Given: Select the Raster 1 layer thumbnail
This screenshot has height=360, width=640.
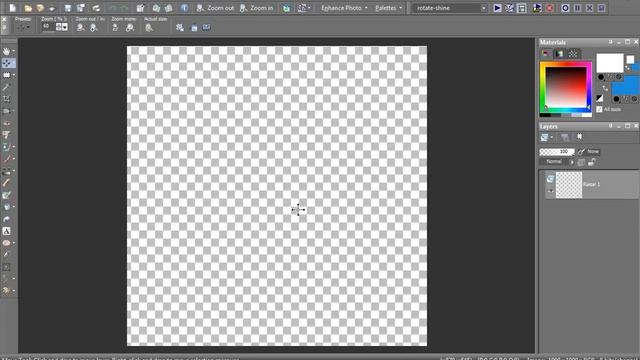Looking at the screenshot, I should (x=569, y=185).
